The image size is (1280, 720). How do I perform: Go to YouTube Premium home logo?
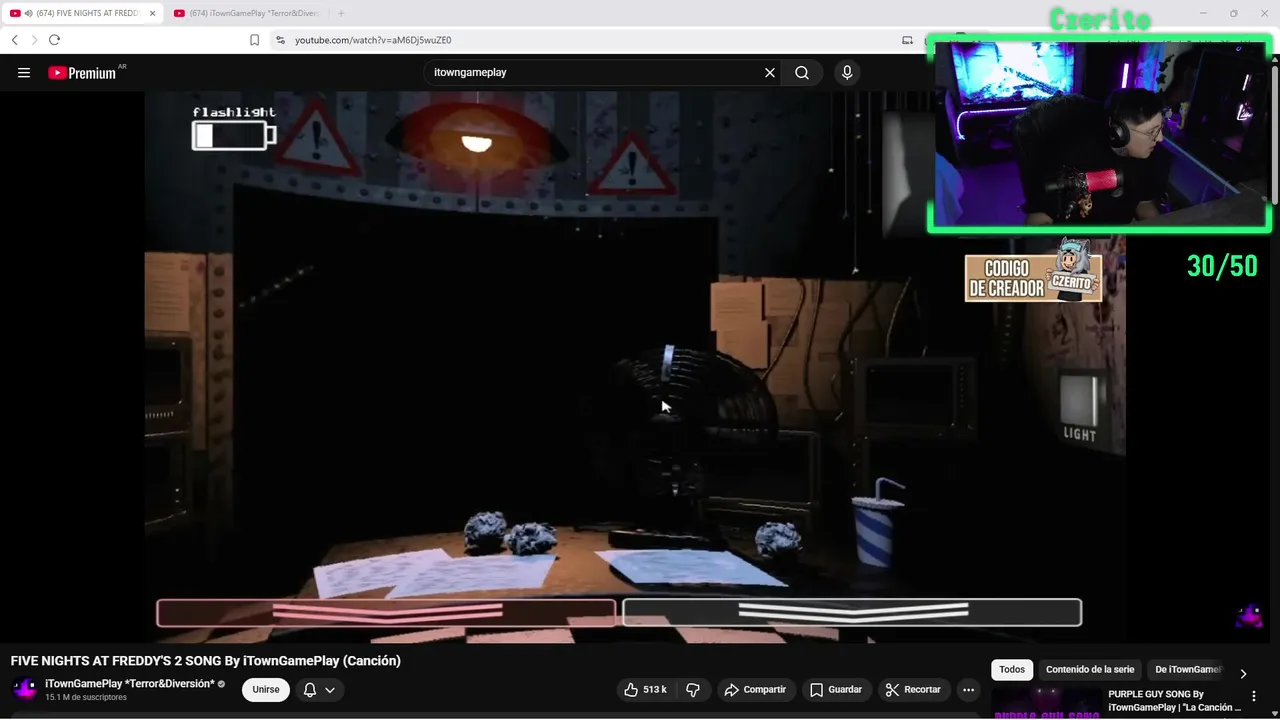tap(84, 73)
